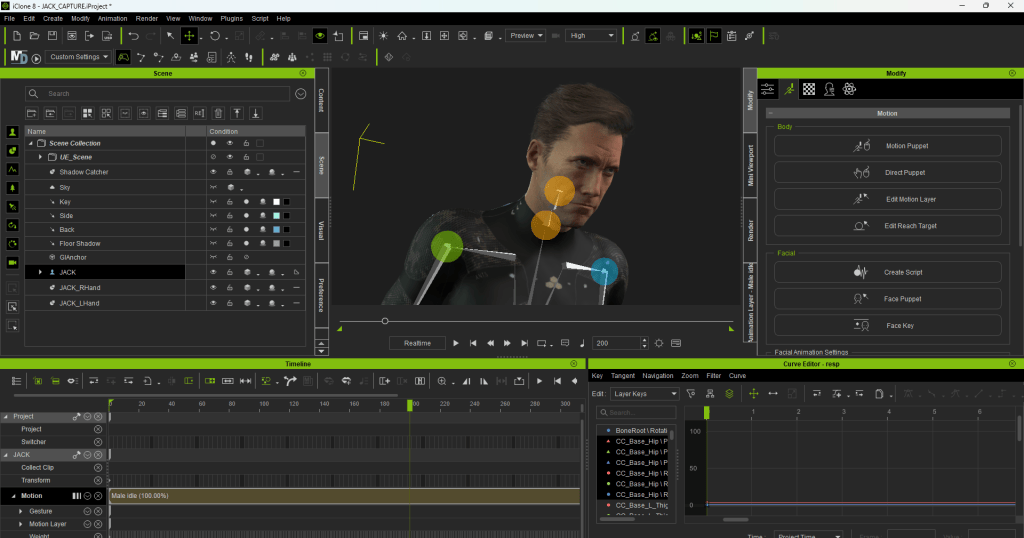The height and width of the screenshot is (538, 1024).
Task: Click the Male idle motion clip
Action: (x=344, y=496)
